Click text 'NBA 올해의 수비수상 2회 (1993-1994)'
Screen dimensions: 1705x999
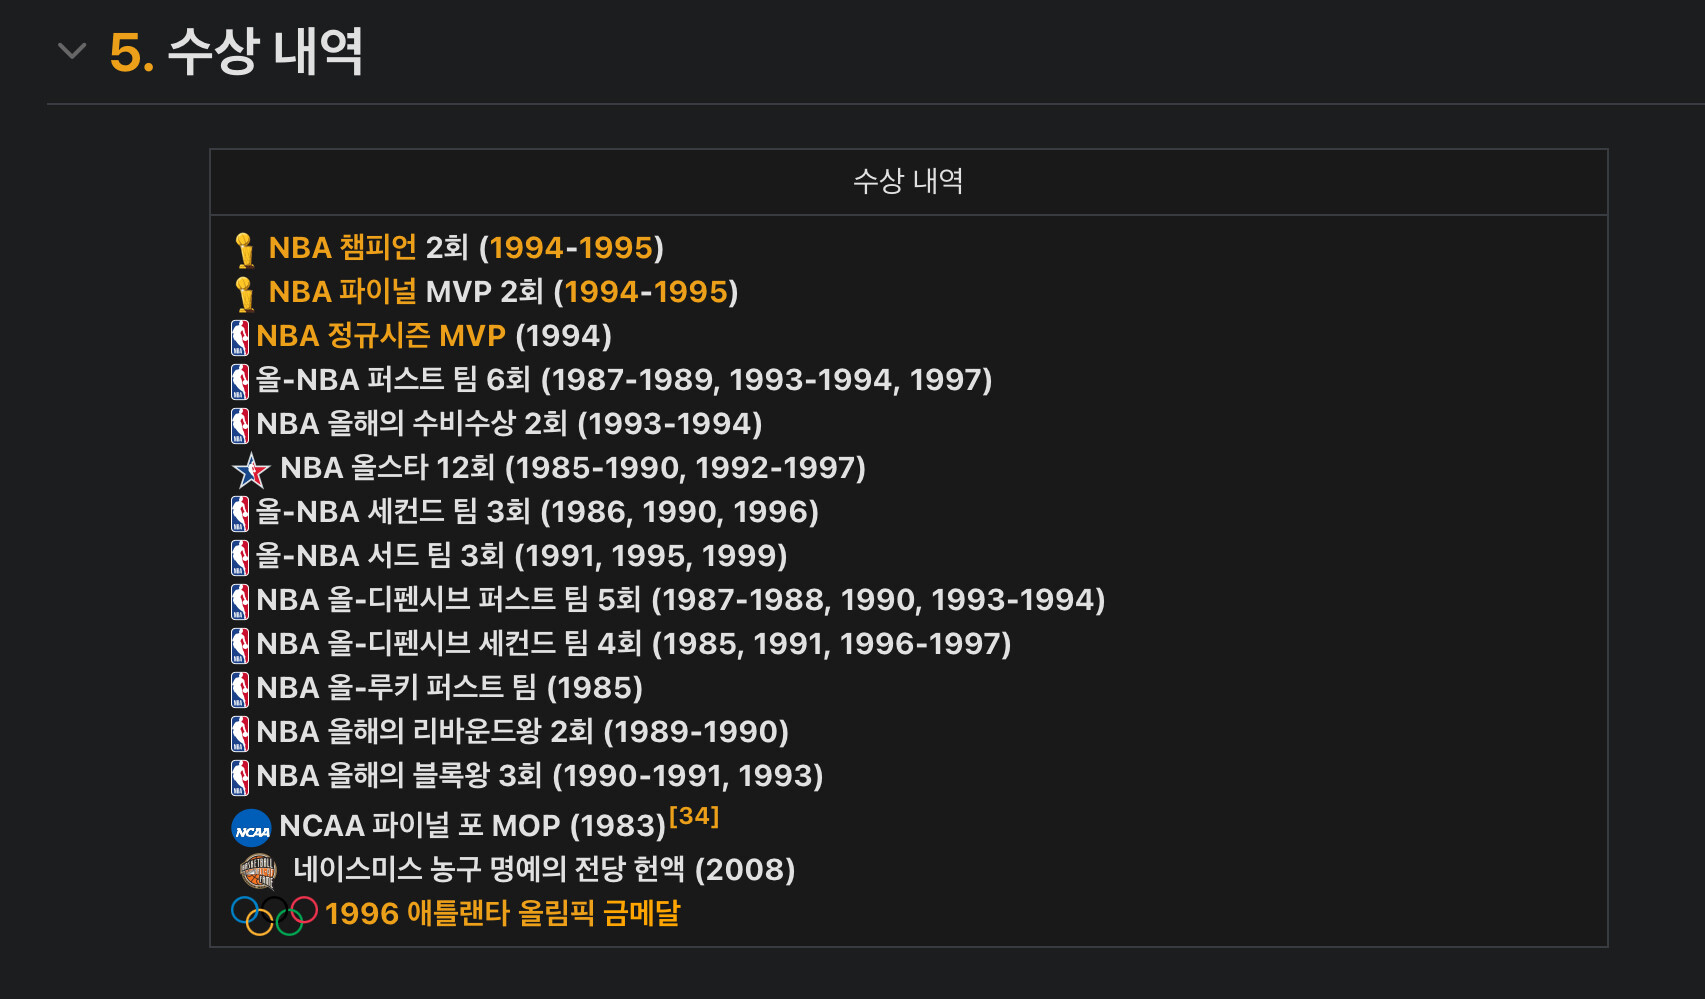[x=509, y=423]
